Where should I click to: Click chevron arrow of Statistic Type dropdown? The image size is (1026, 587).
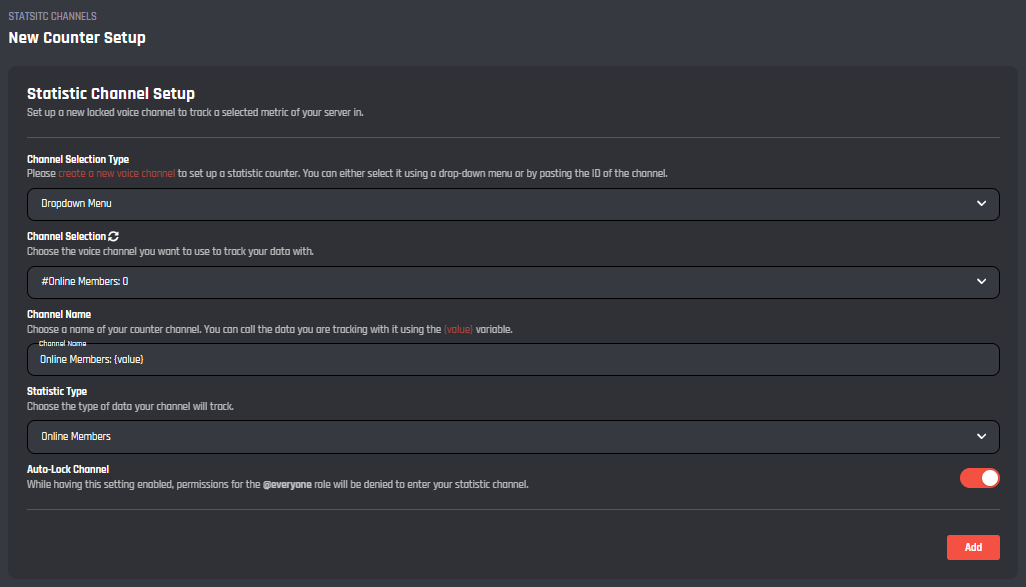coord(981,437)
